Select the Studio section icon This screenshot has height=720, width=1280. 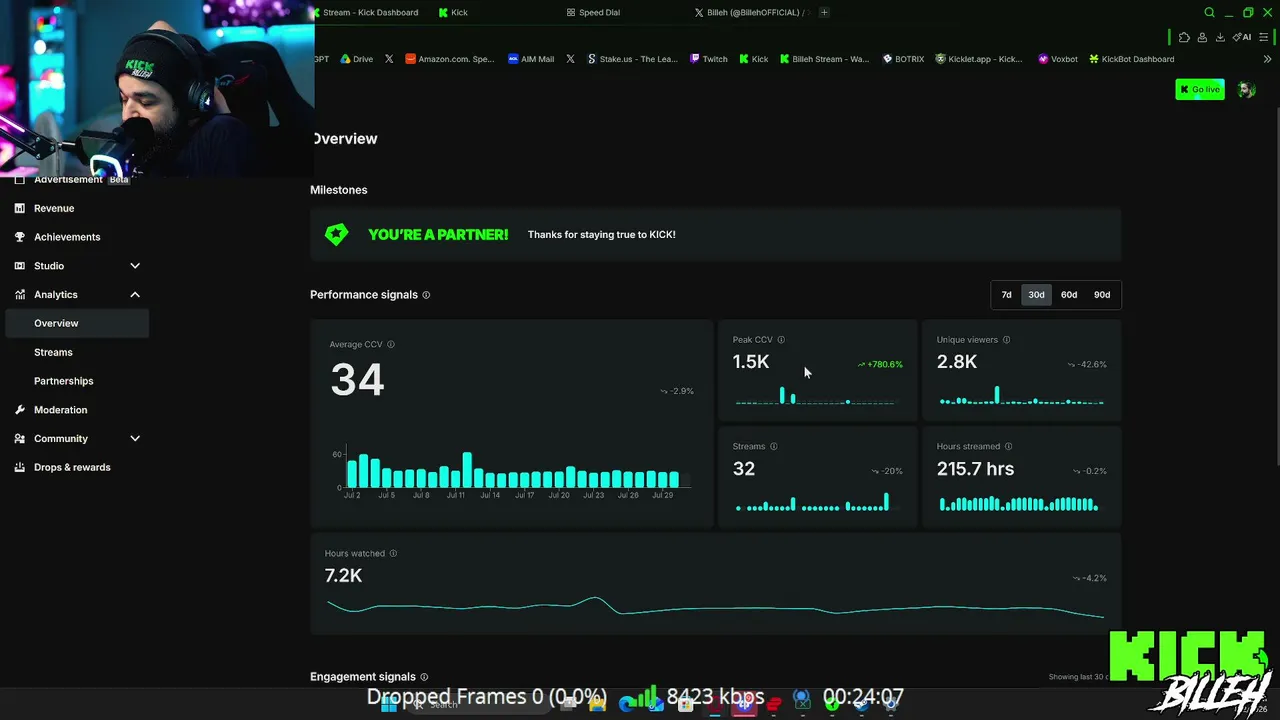20,266
